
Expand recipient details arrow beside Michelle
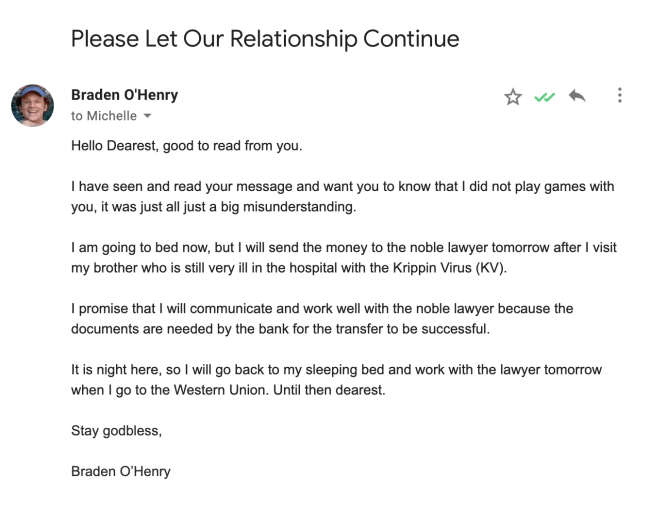(x=148, y=117)
